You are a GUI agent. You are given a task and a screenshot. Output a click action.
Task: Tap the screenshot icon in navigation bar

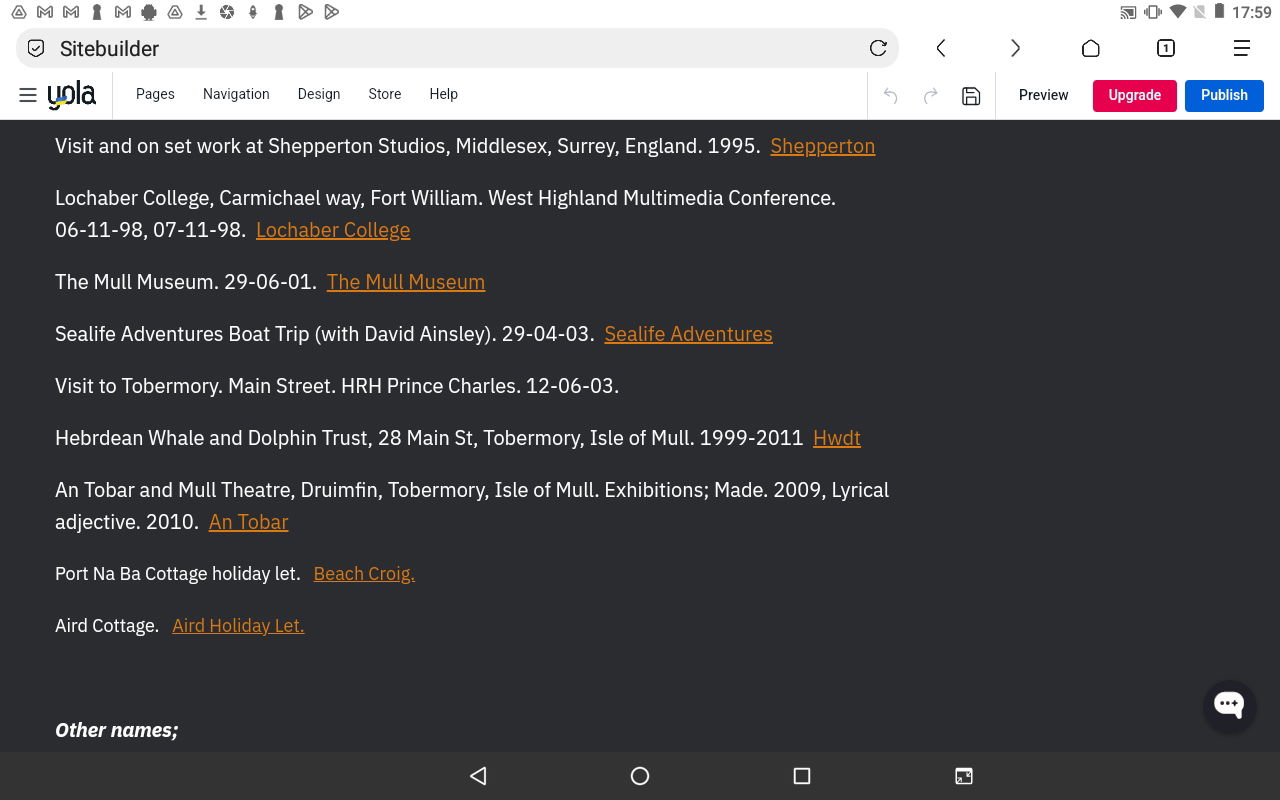click(964, 776)
